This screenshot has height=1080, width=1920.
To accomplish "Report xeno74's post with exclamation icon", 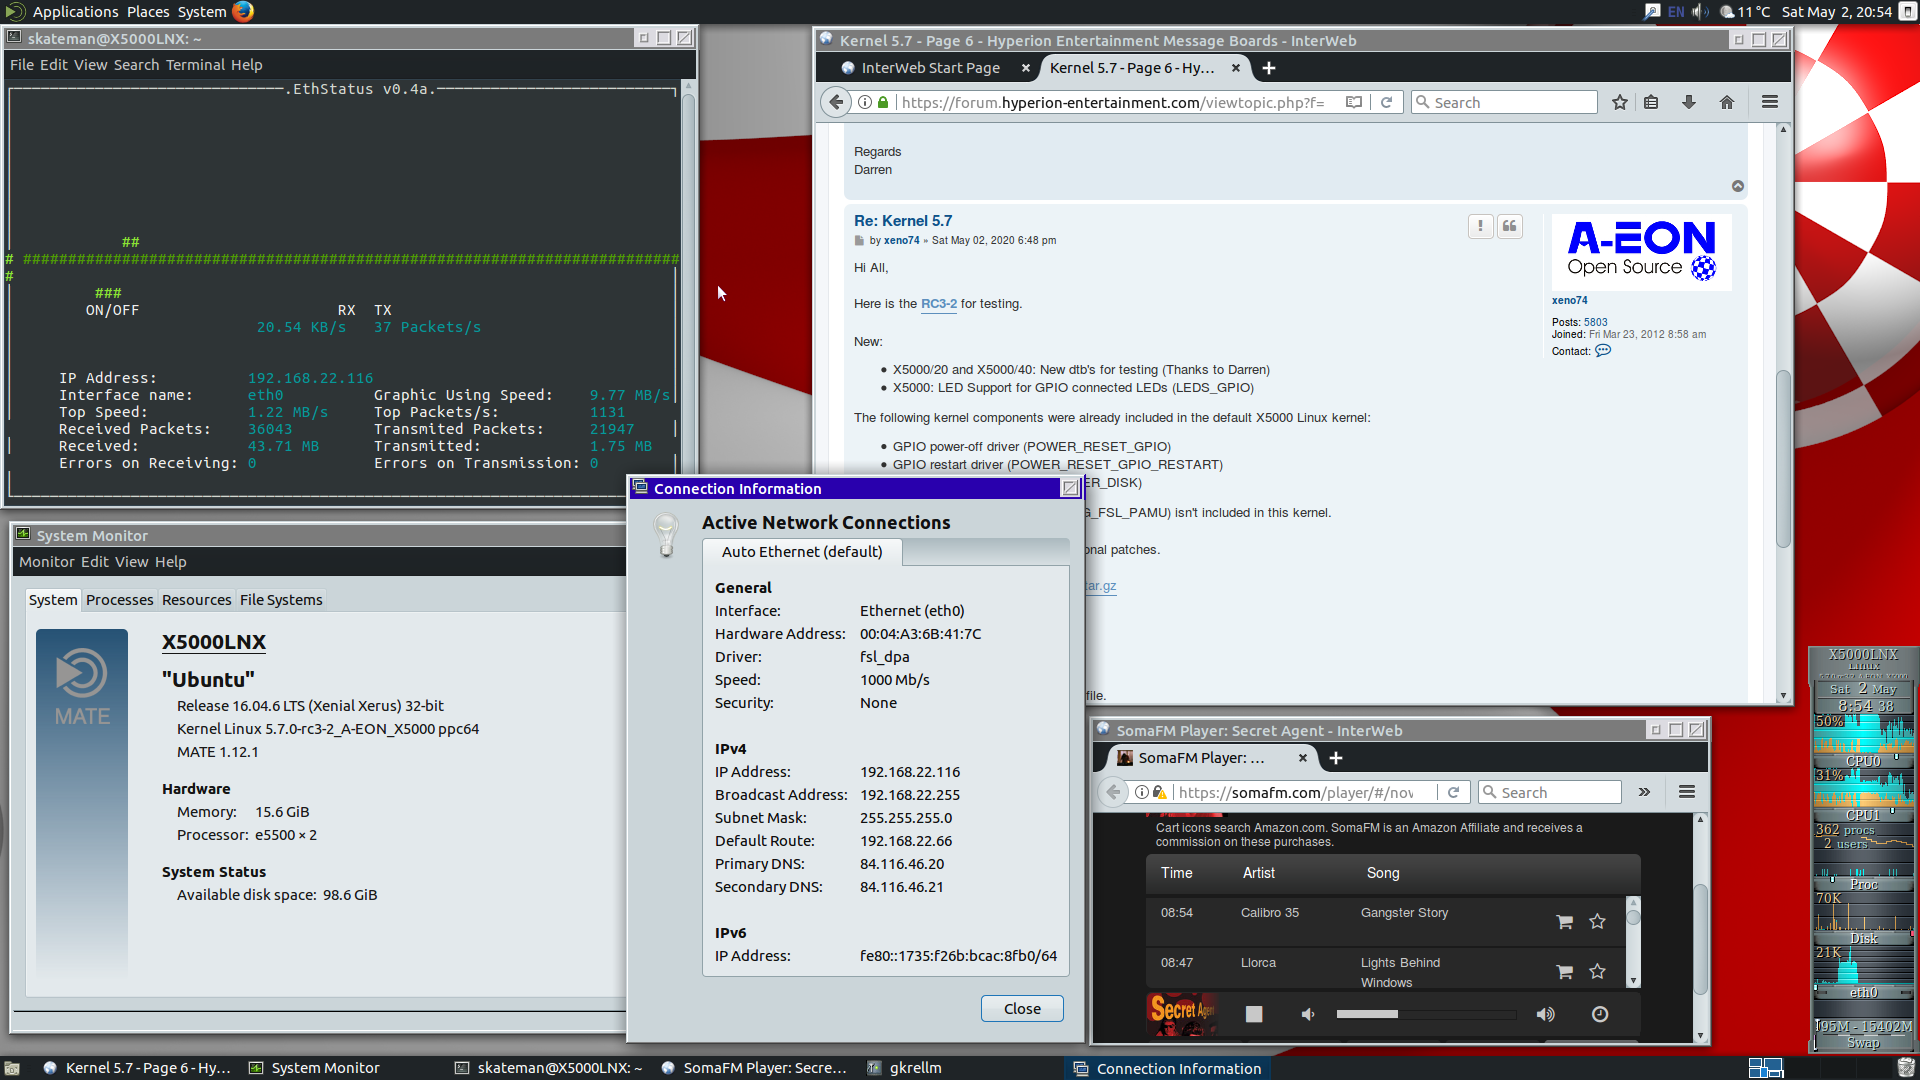I will [1480, 226].
